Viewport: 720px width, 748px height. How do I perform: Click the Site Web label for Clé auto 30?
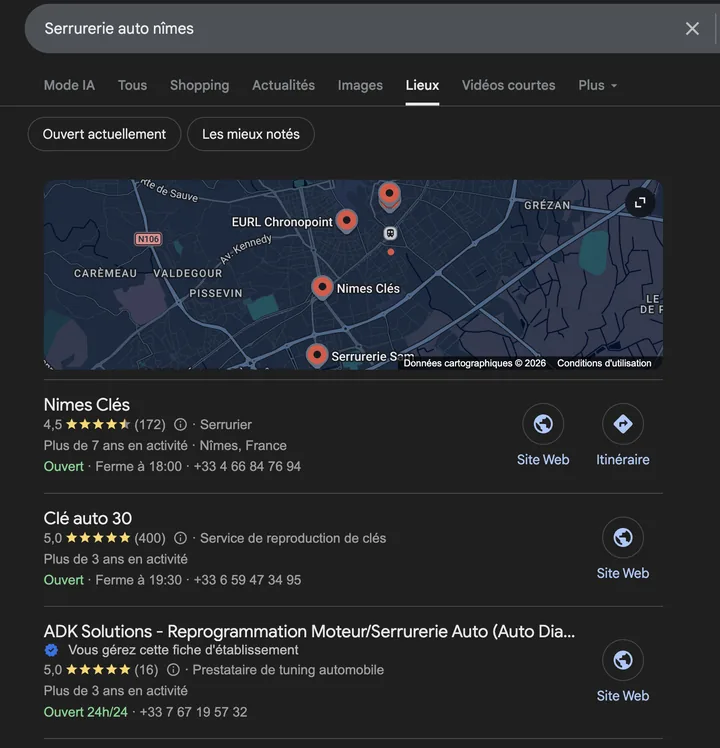point(623,573)
